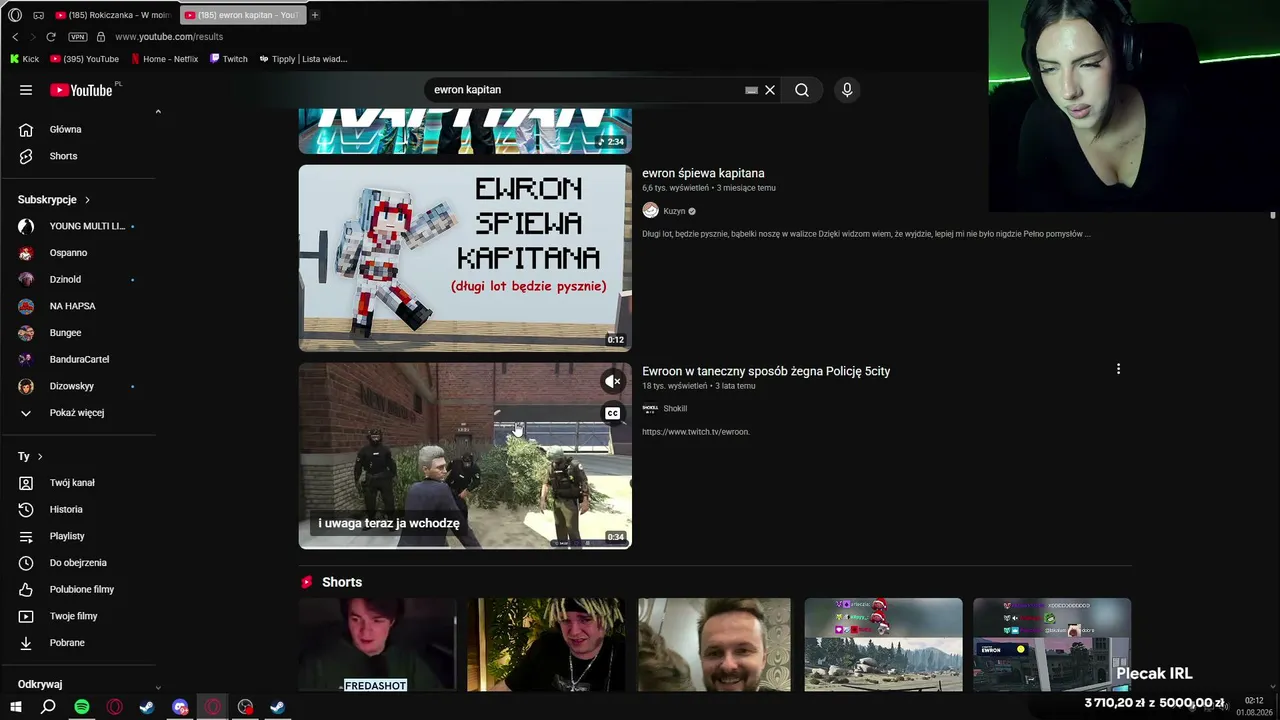
Task: Select the ewron kapitan browser tab
Action: (x=242, y=15)
